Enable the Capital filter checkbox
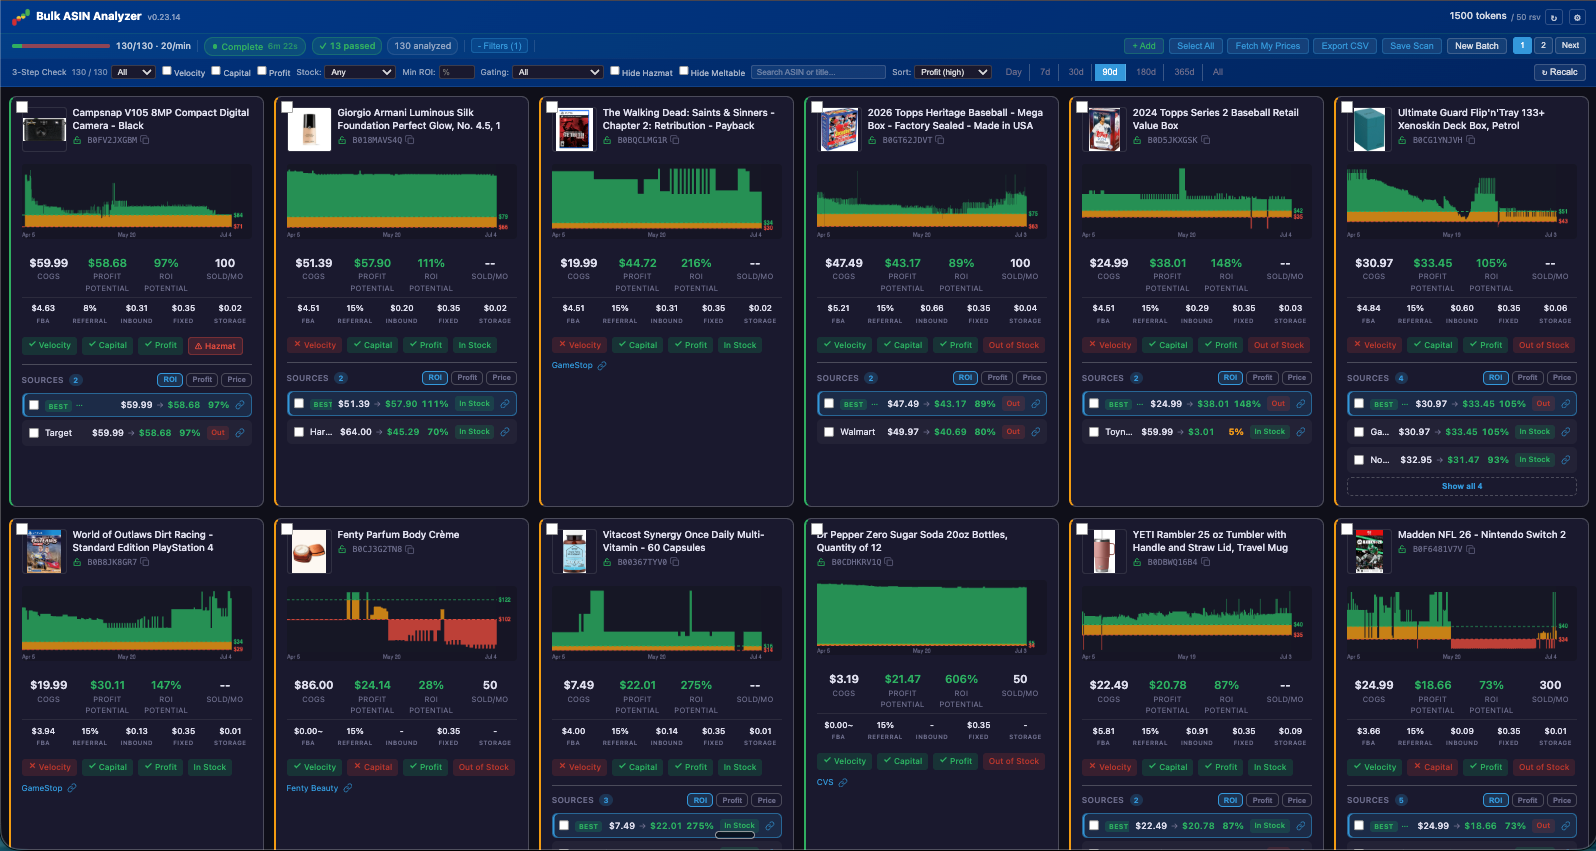 (x=216, y=71)
